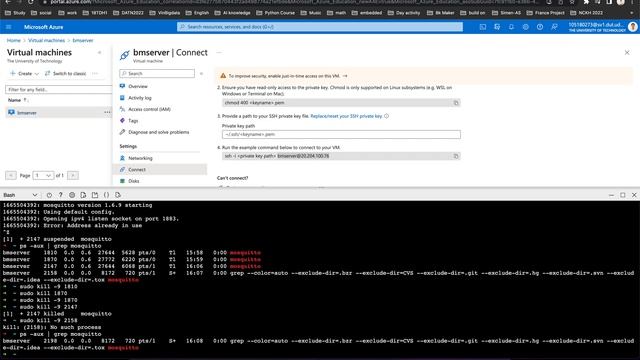The height and width of the screenshot is (360, 640).
Task: Click the bmserver name in VM list
Action: 27,113
